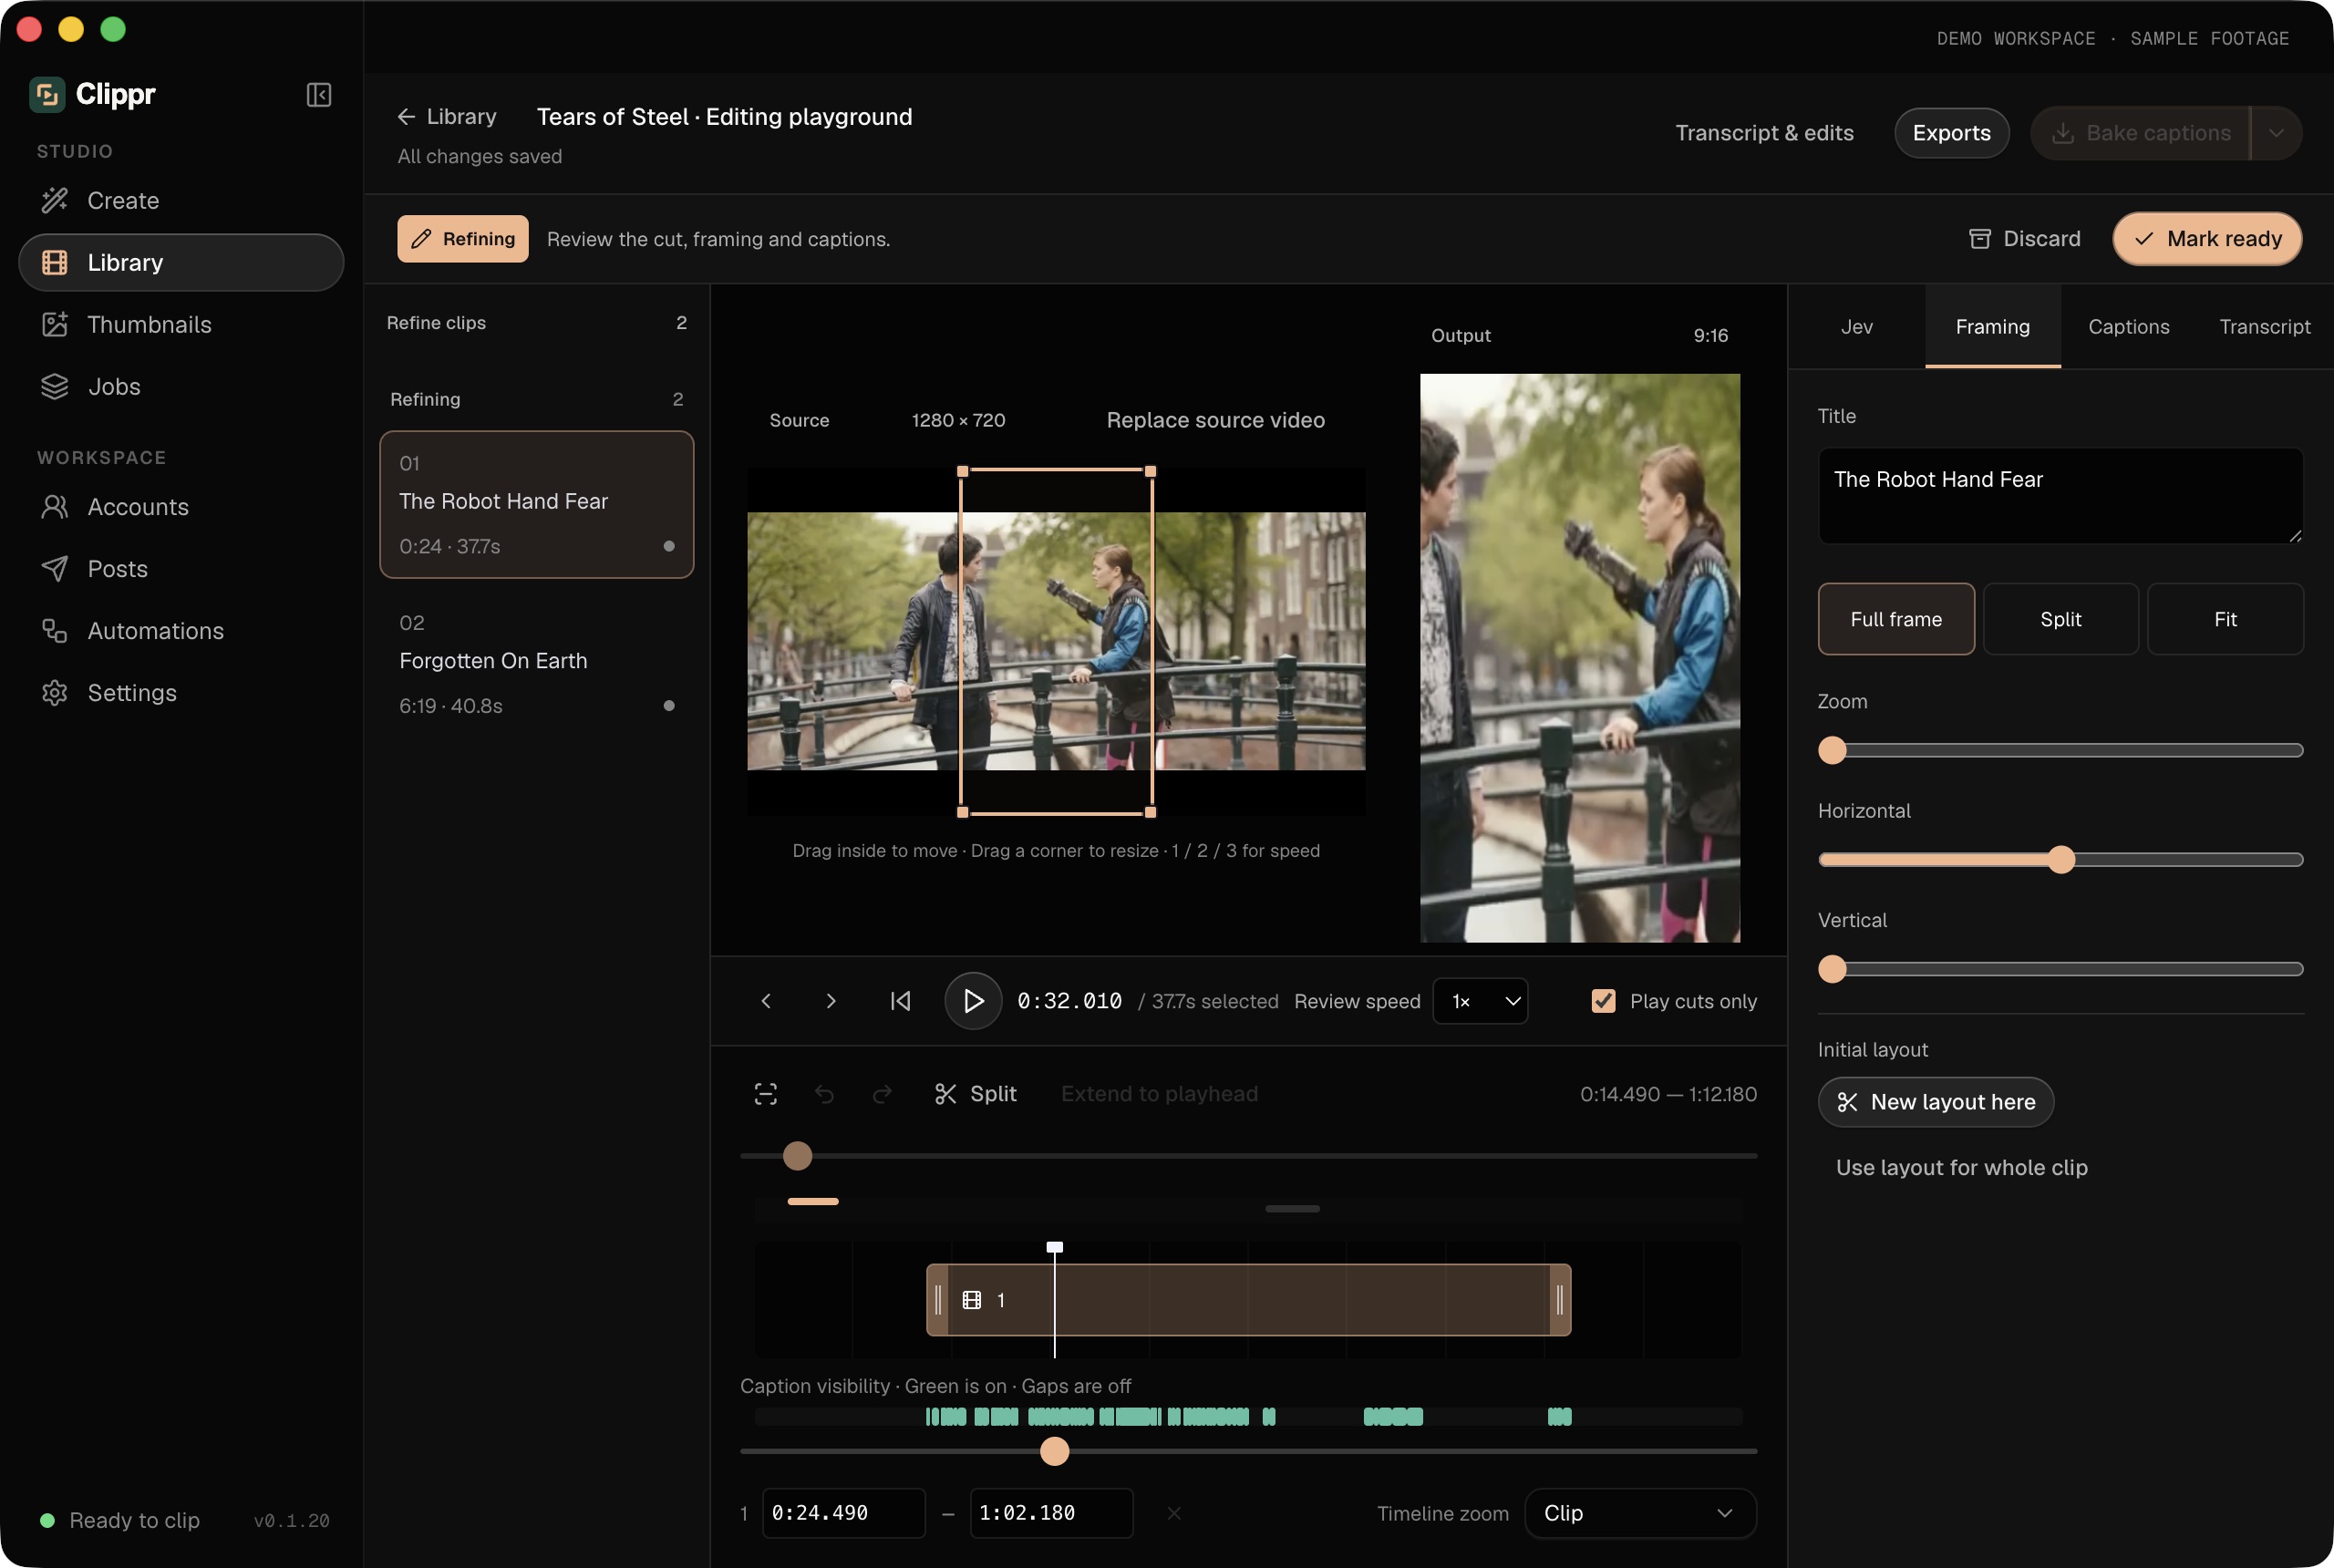Select the Full frame layout mode
The height and width of the screenshot is (1568, 2334).
(1896, 619)
